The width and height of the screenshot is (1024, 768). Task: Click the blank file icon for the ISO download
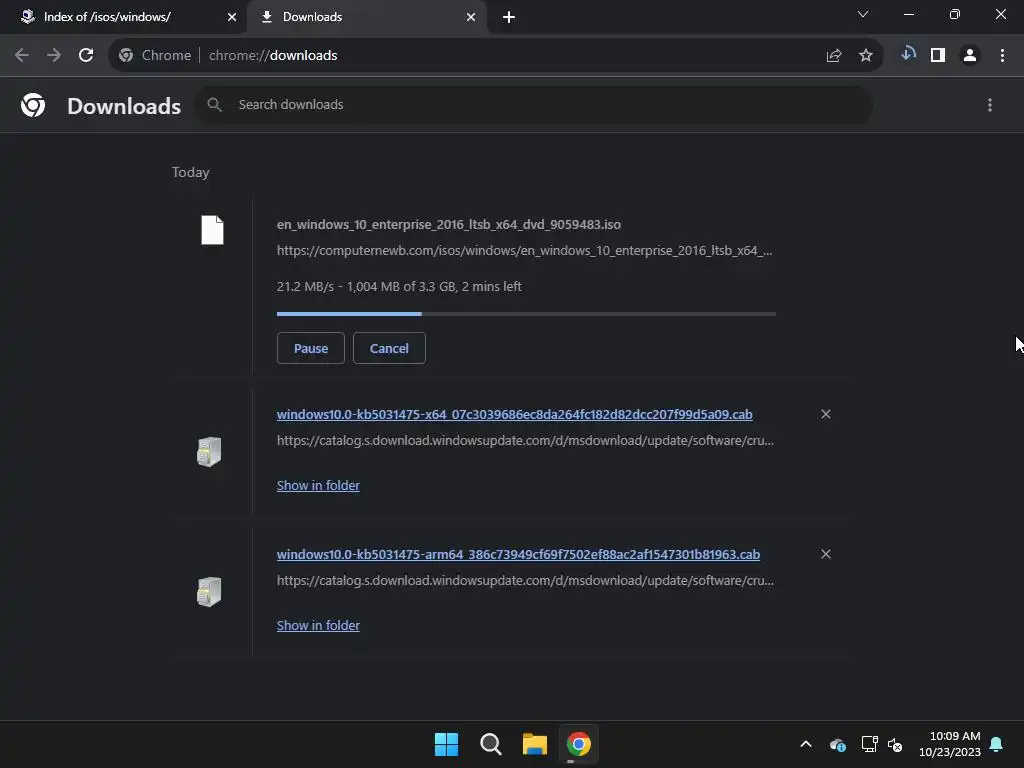click(212, 230)
